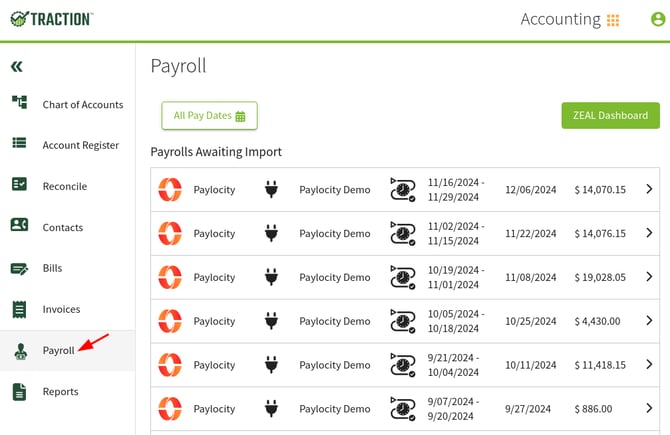The image size is (670, 435).
Task: Select the Payroll sidebar item
Action: pos(58,350)
